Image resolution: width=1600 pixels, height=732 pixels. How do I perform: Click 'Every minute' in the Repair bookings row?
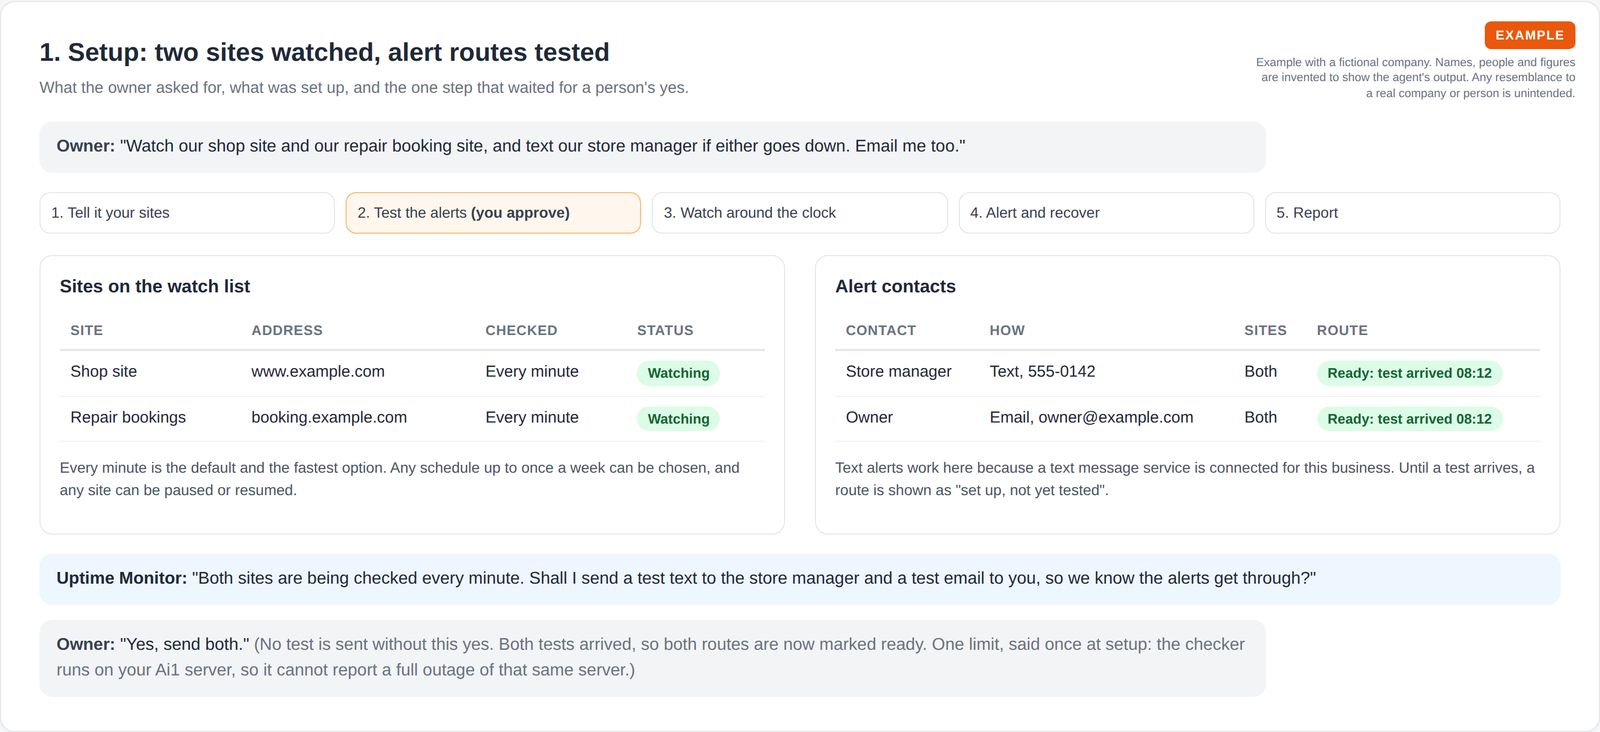point(532,418)
